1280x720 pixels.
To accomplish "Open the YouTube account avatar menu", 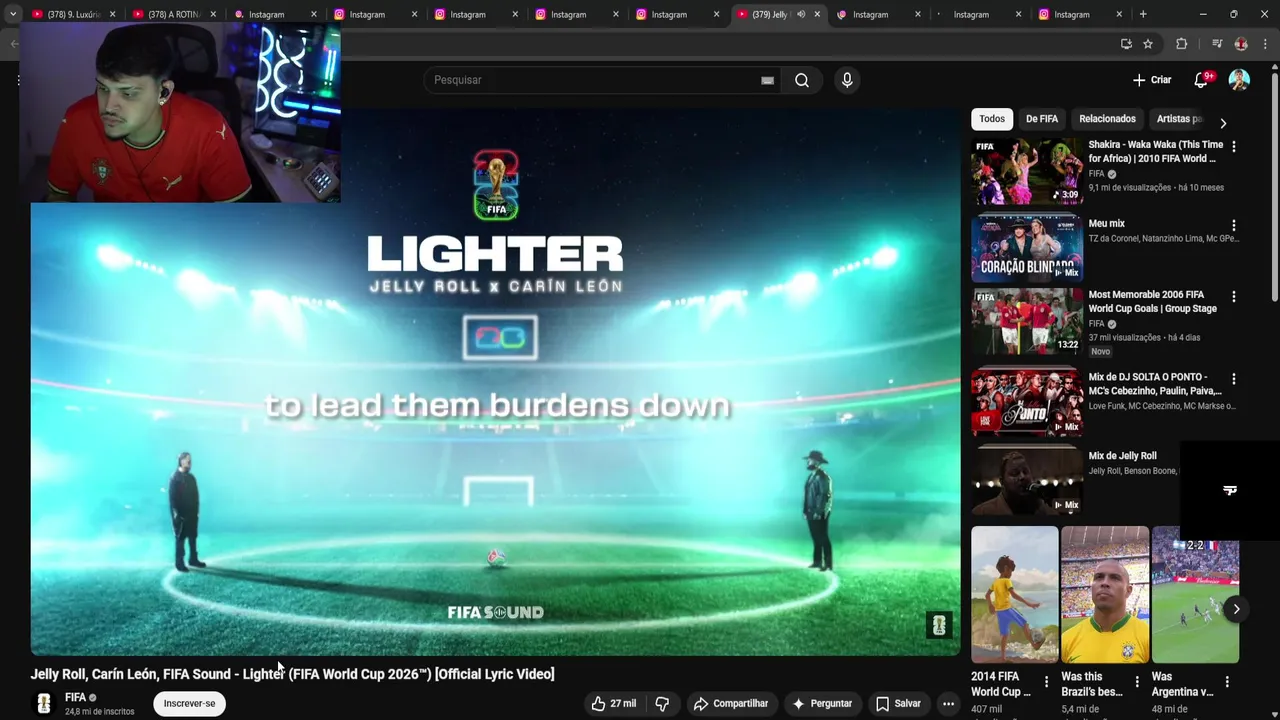I will pyautogui.click(x=1239, y=80).
